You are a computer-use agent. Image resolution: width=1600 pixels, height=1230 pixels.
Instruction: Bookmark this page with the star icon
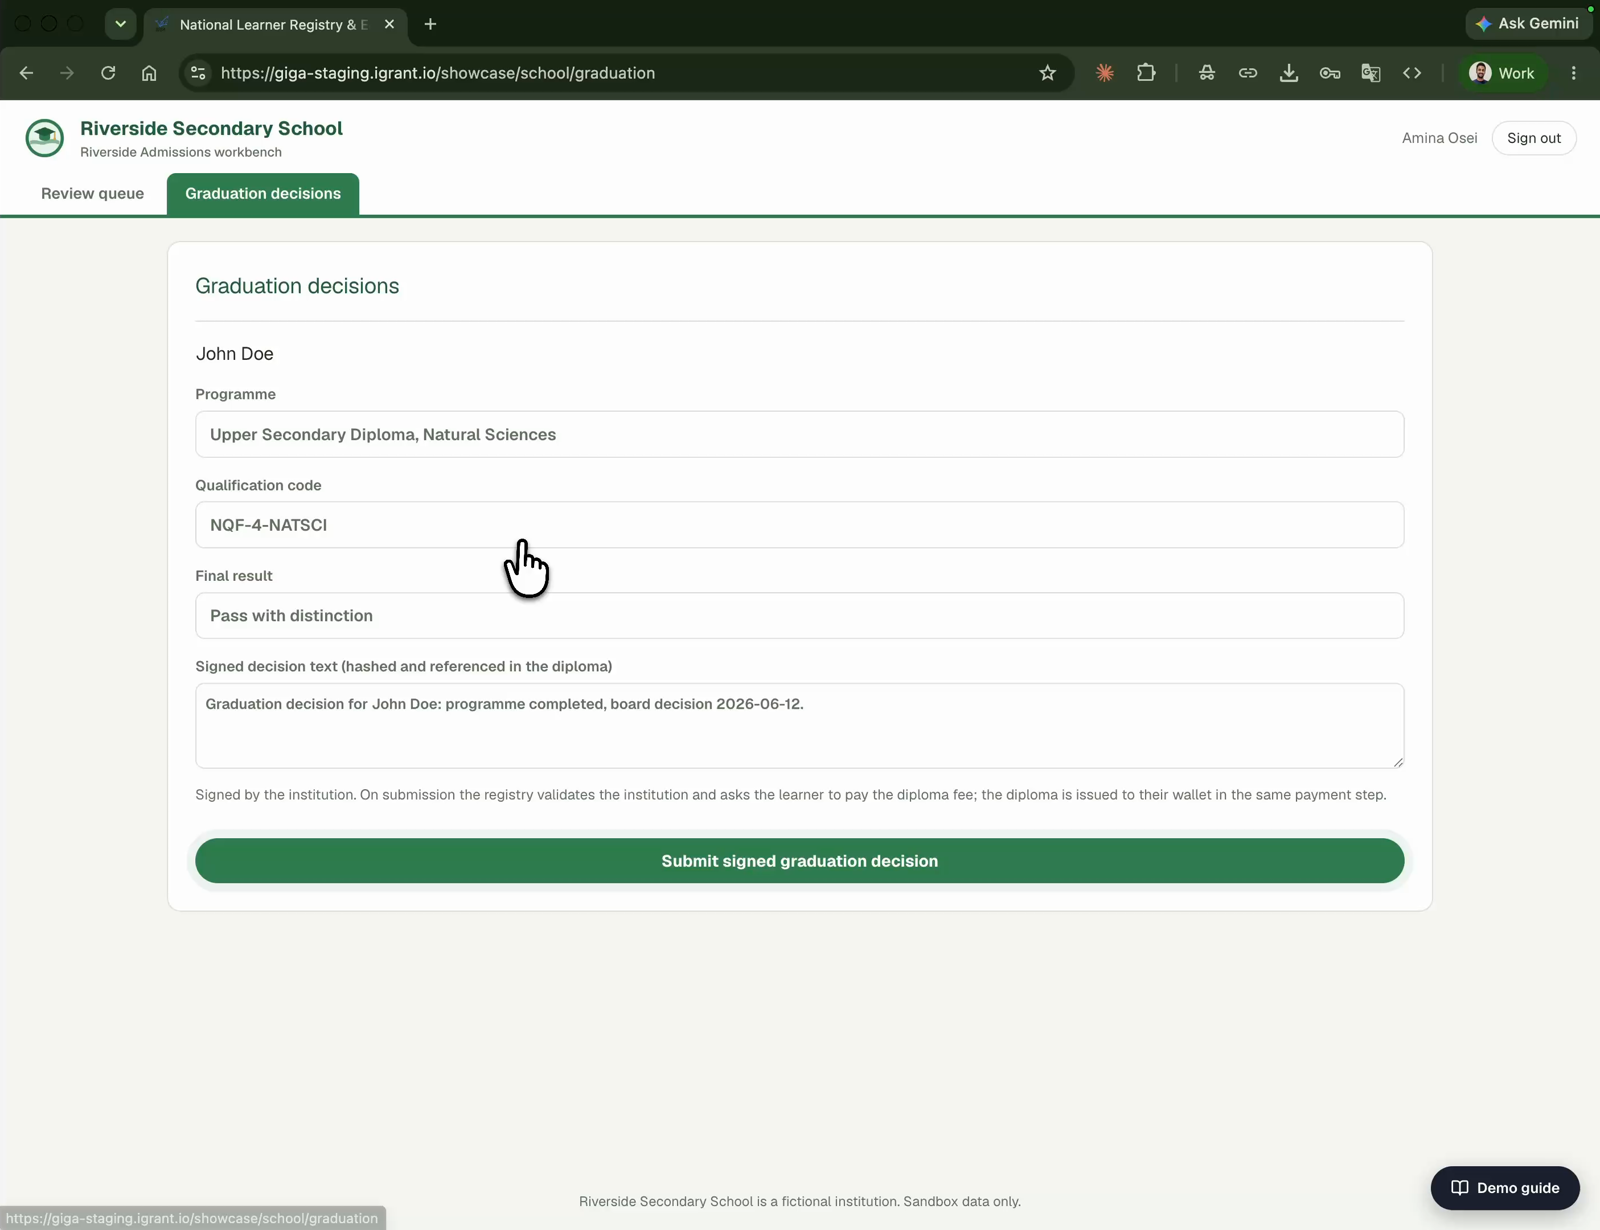pos(1047,73)
